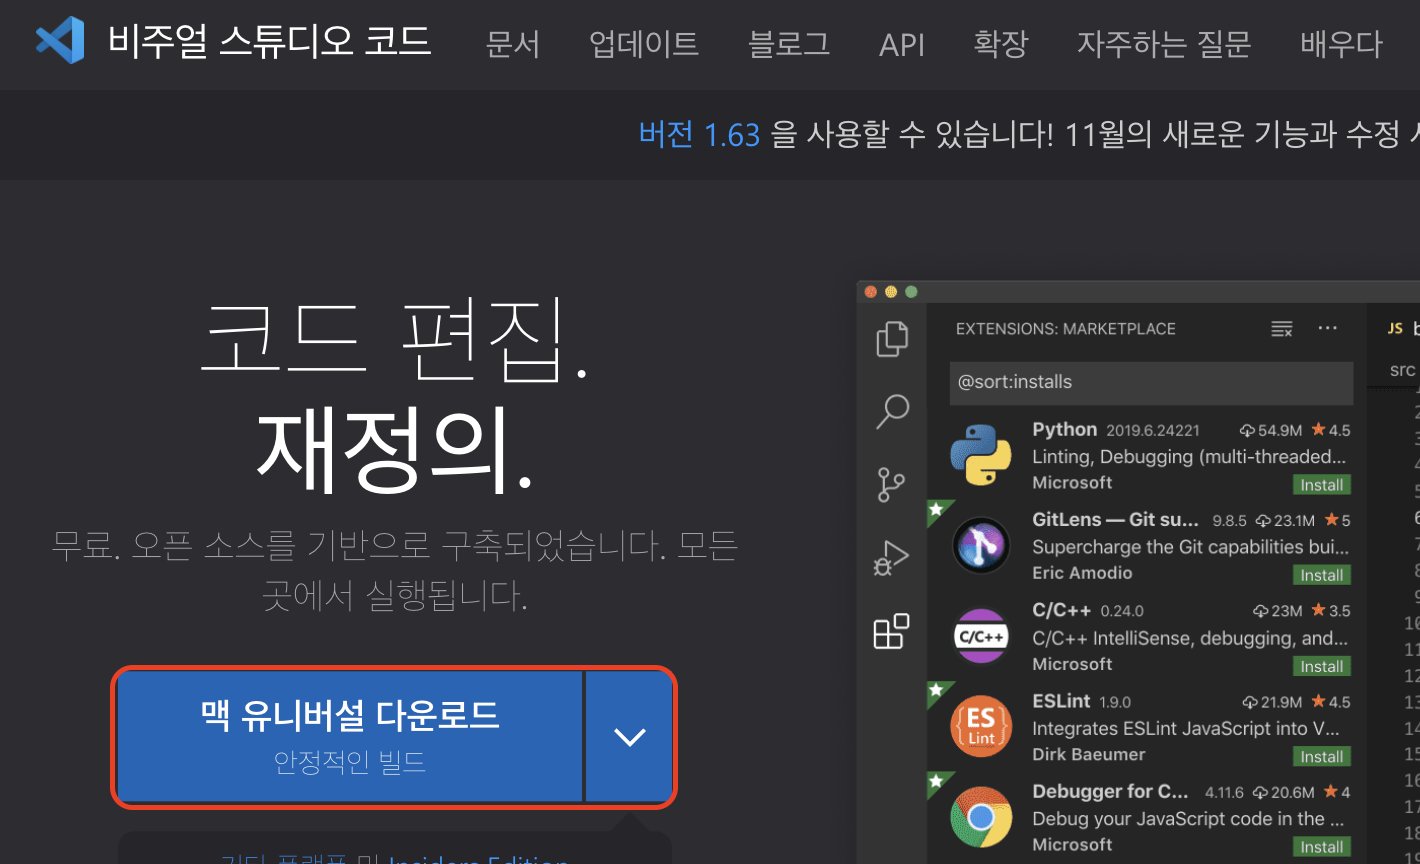1420x864 pixels.
Task: Click the 맥 유니버설 다운로드 button
Action: [350, 737]
